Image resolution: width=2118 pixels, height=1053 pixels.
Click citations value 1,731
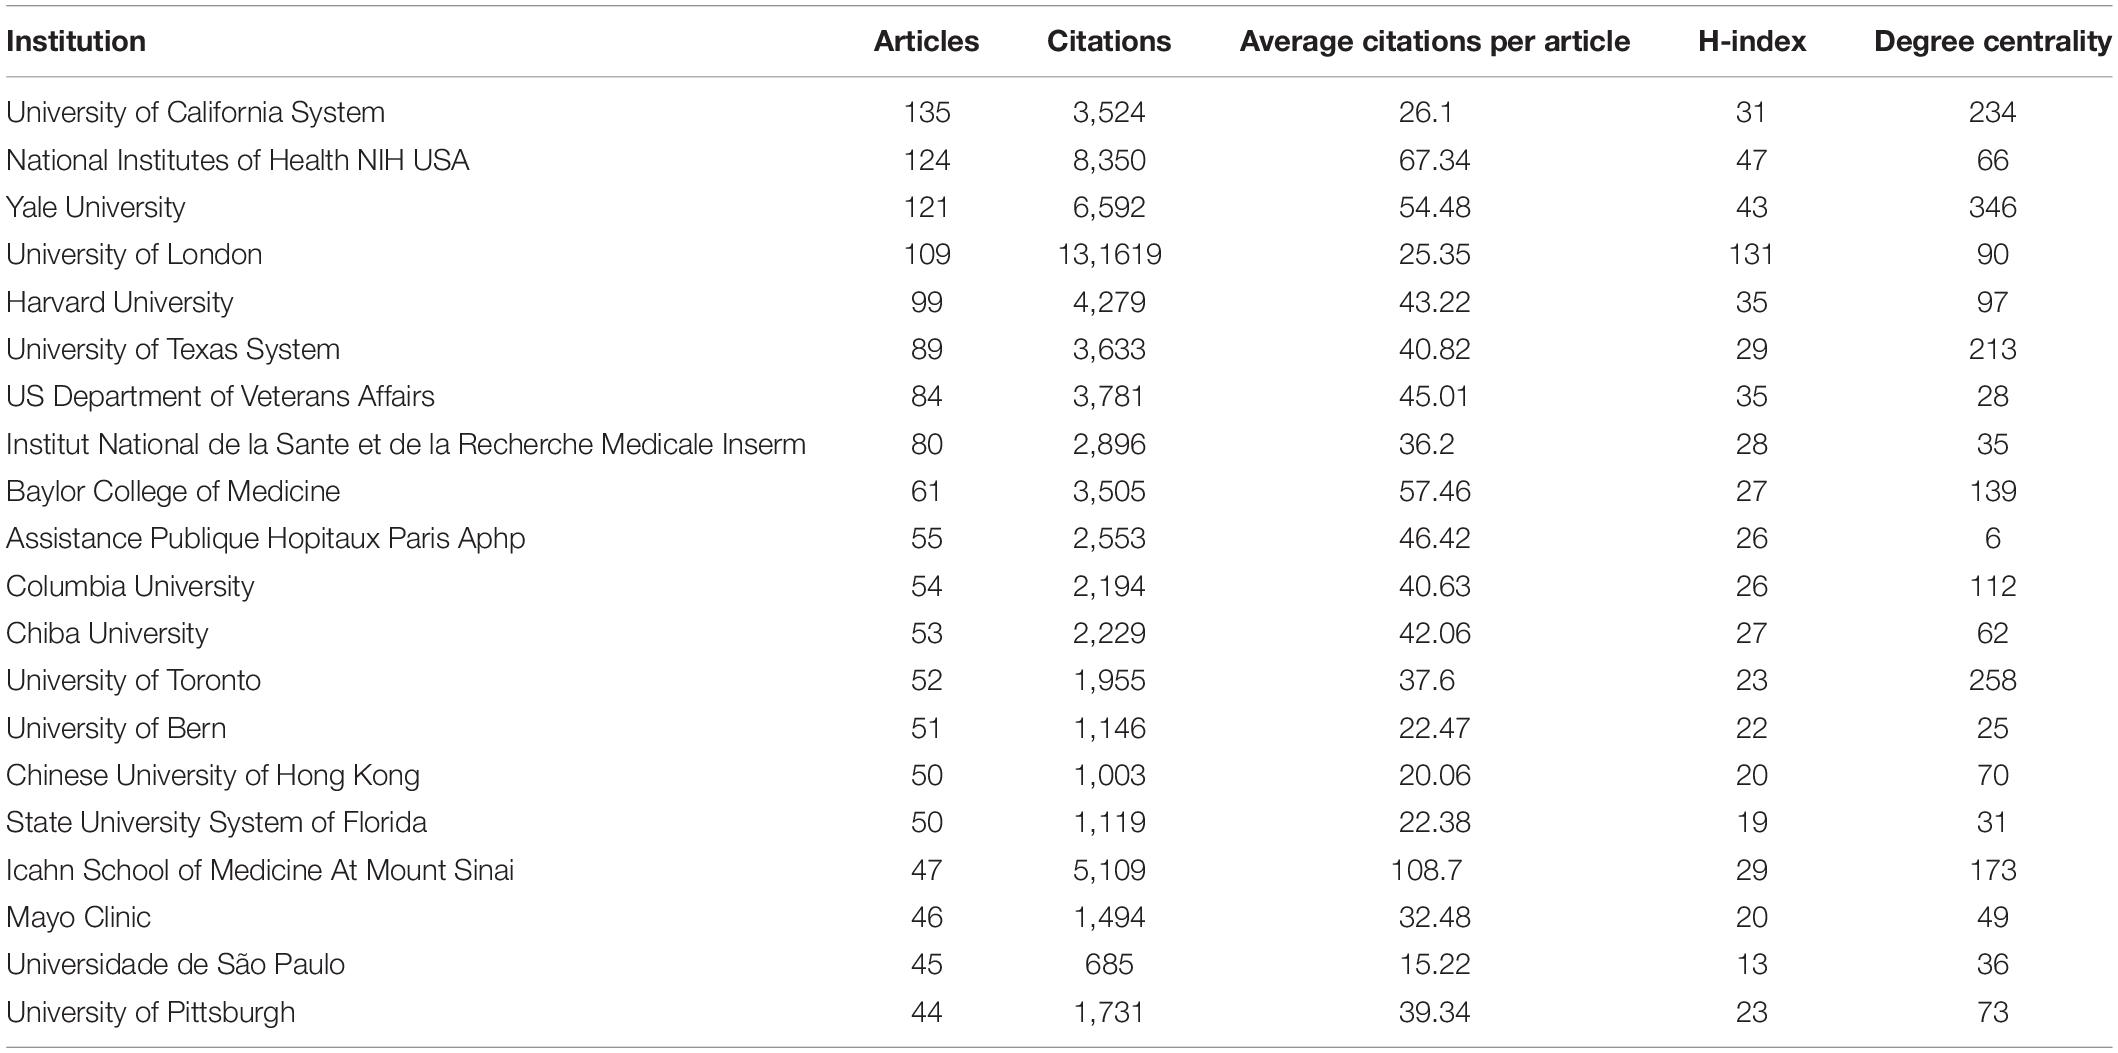coord(1109,1012)
